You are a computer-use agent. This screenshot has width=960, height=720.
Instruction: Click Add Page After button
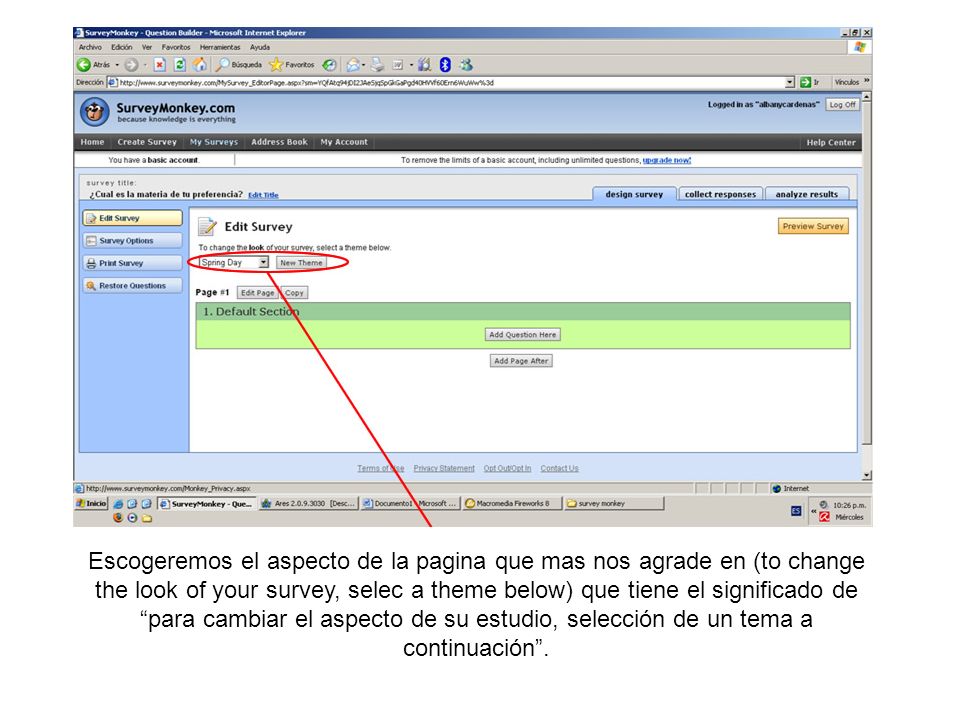(521, 361)
